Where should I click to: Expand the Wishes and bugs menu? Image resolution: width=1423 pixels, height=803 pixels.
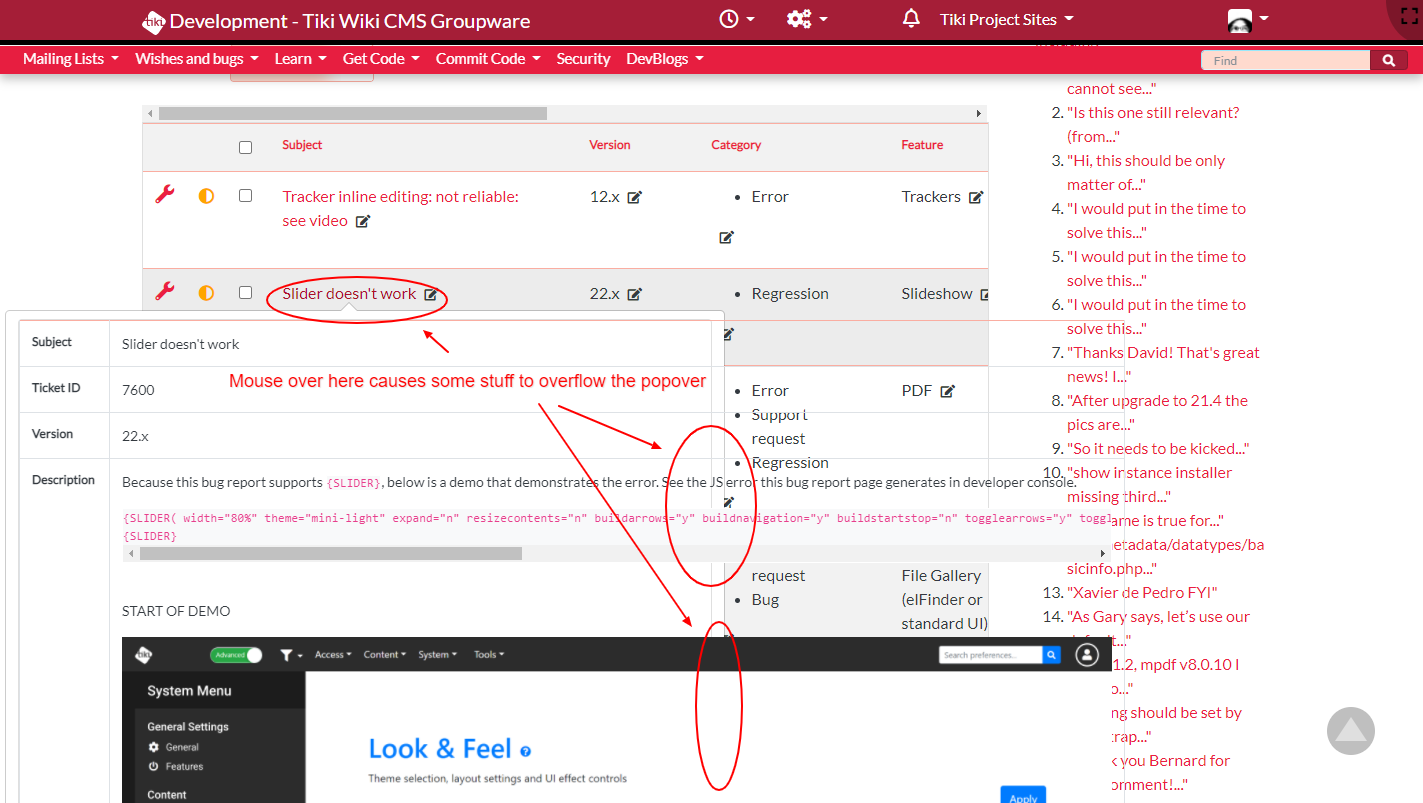[x=197, y=59]
